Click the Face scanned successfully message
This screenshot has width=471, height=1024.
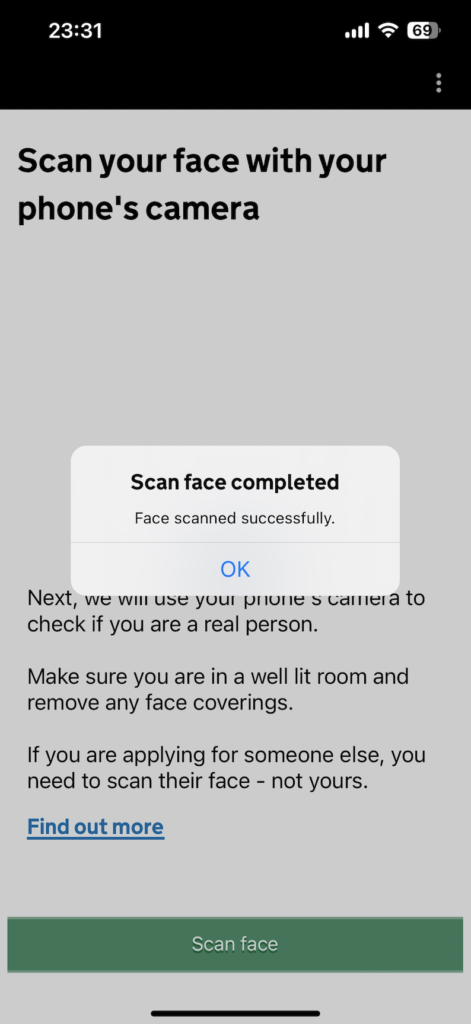pyautogui.click(x=235, y=519)
